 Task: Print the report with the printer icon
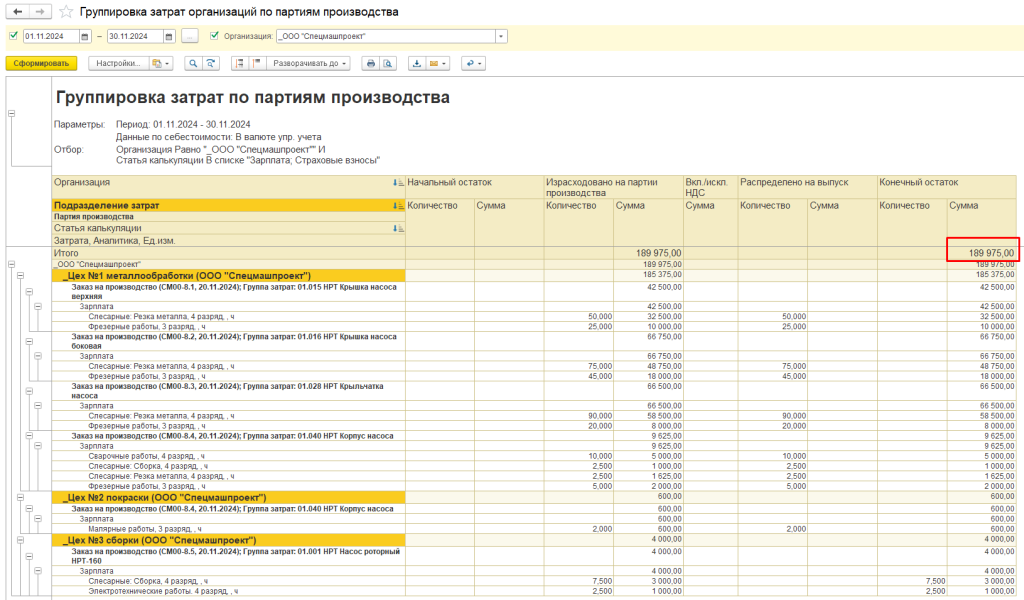pyautogui.click(x=371, y=63)
